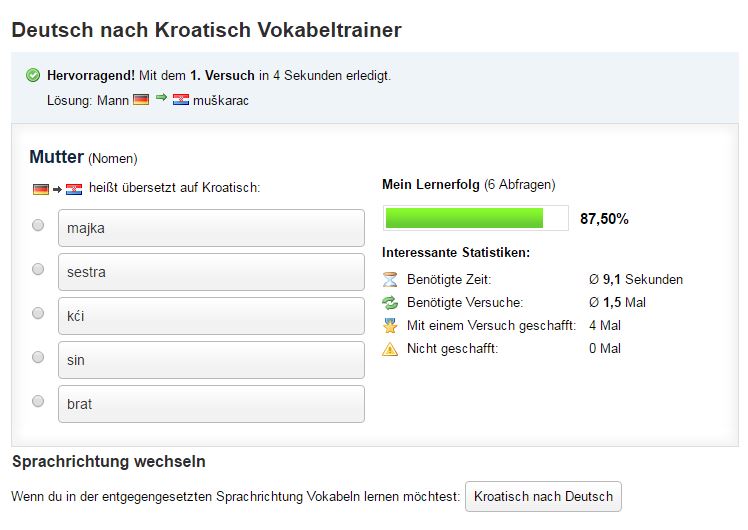The image size is (748, 530).
Task: Click the Croatian flag above the answers
Action: [x=74, y=189]
